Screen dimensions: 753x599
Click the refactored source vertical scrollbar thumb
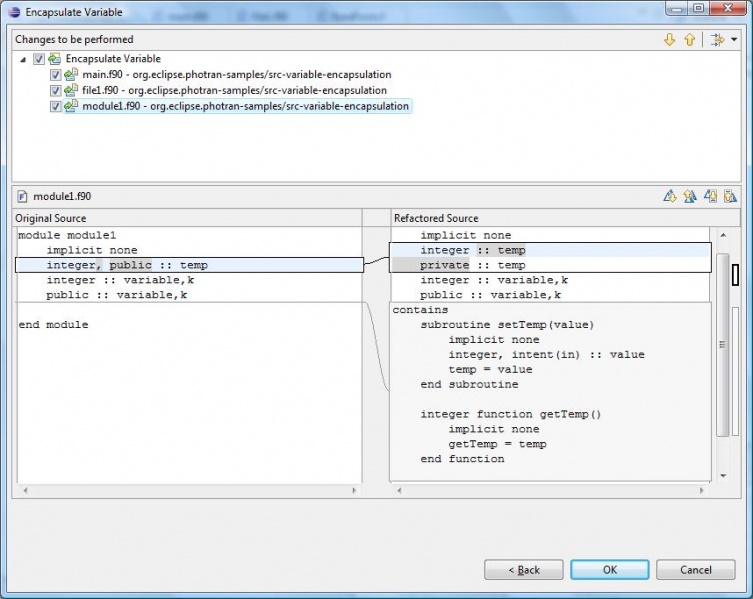[x=722, y=344]
